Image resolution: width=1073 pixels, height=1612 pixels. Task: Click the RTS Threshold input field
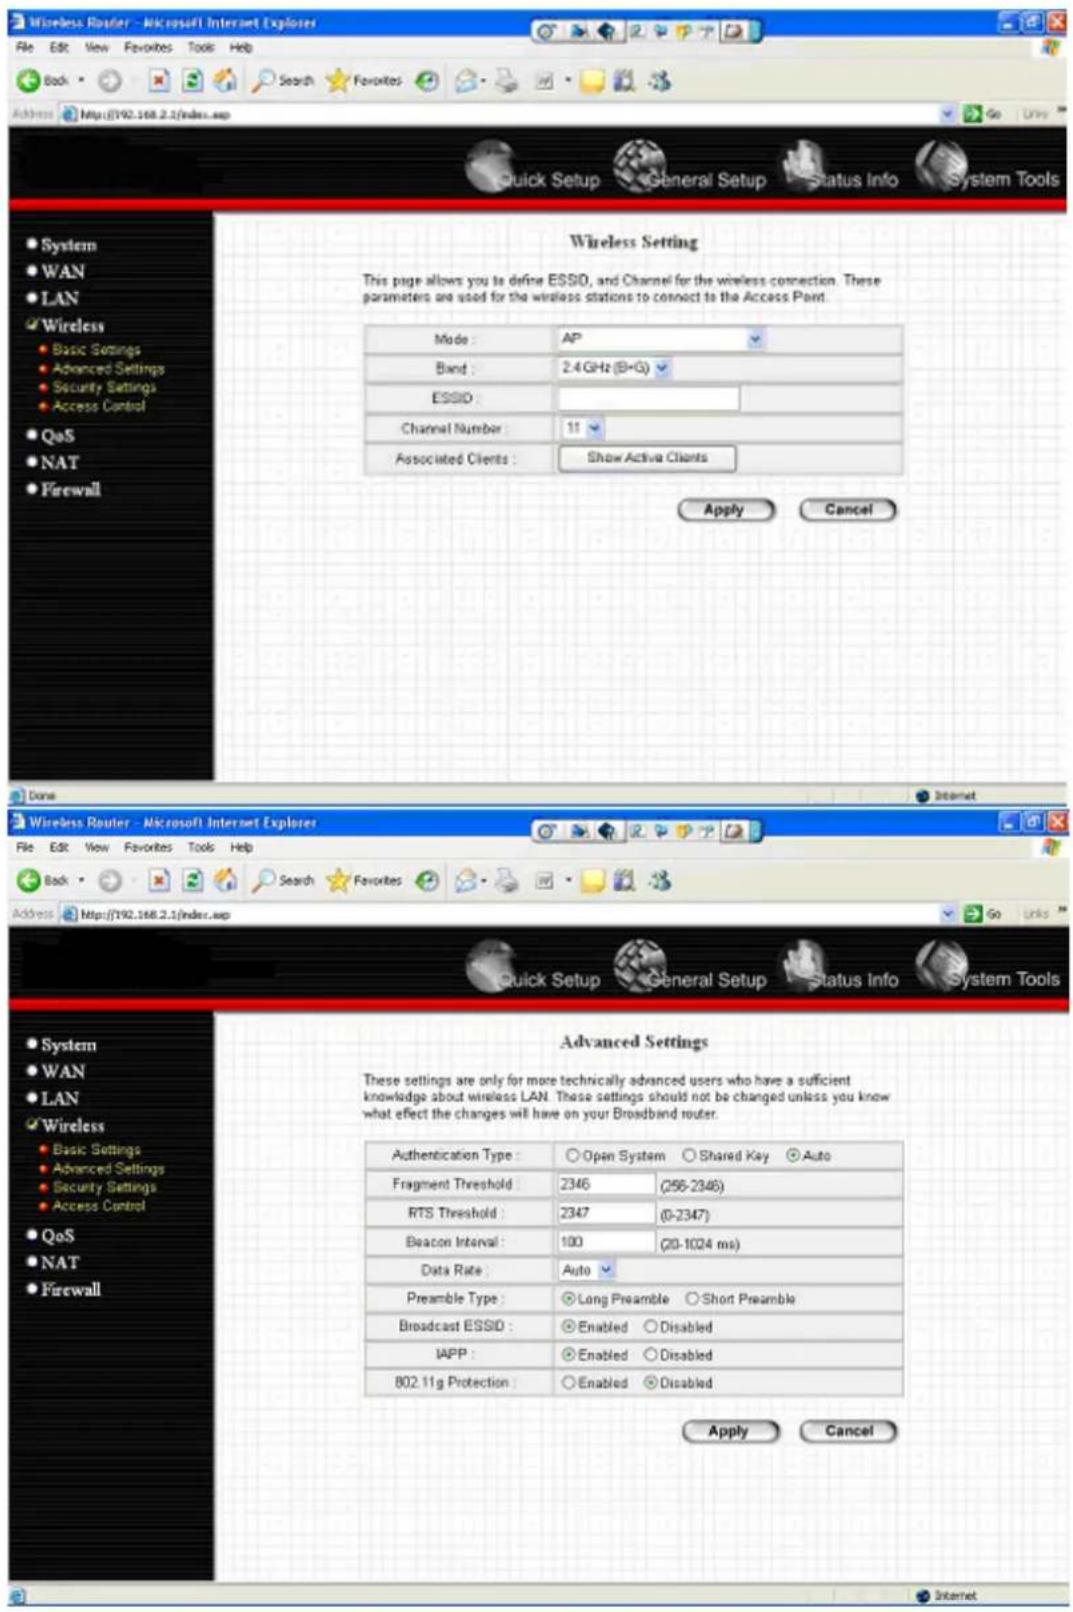[606, 1213]
